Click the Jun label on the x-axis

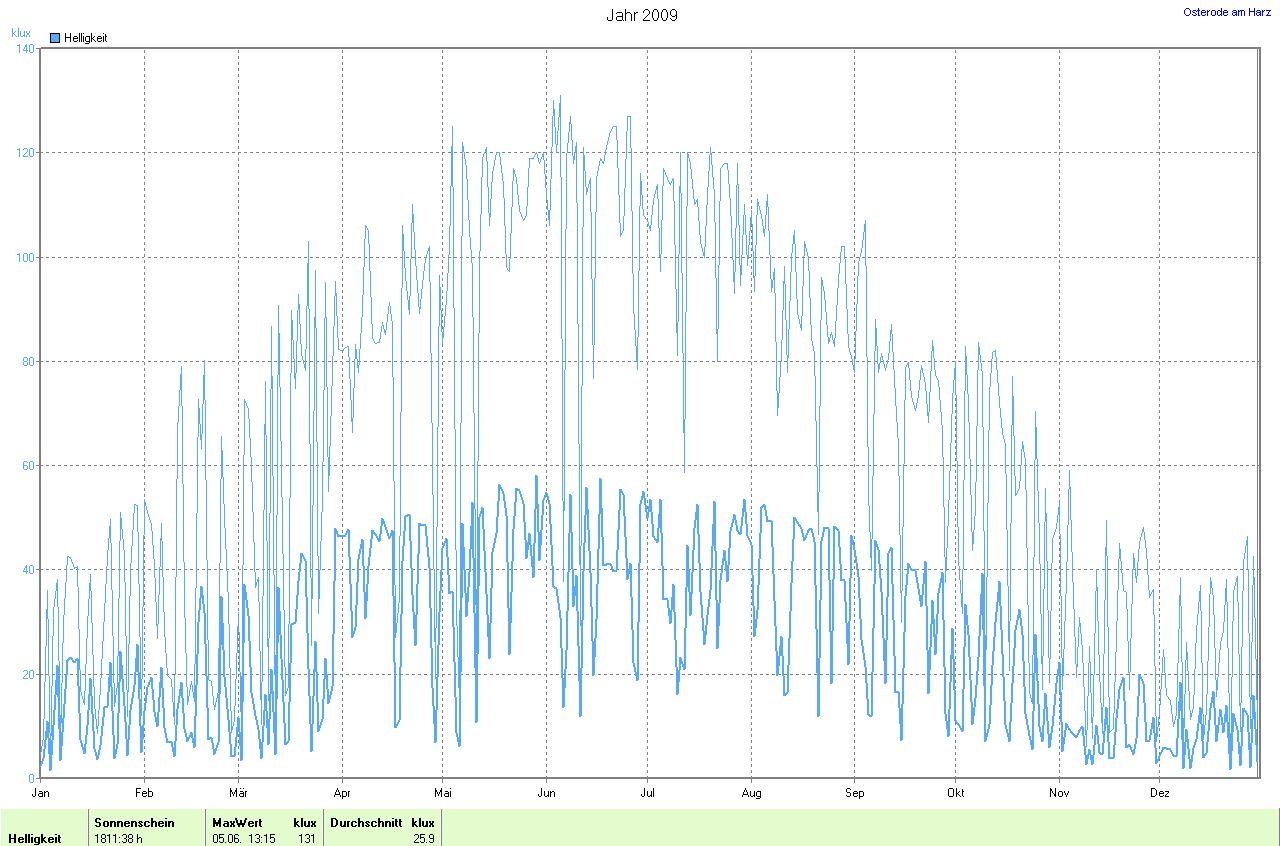546,793
